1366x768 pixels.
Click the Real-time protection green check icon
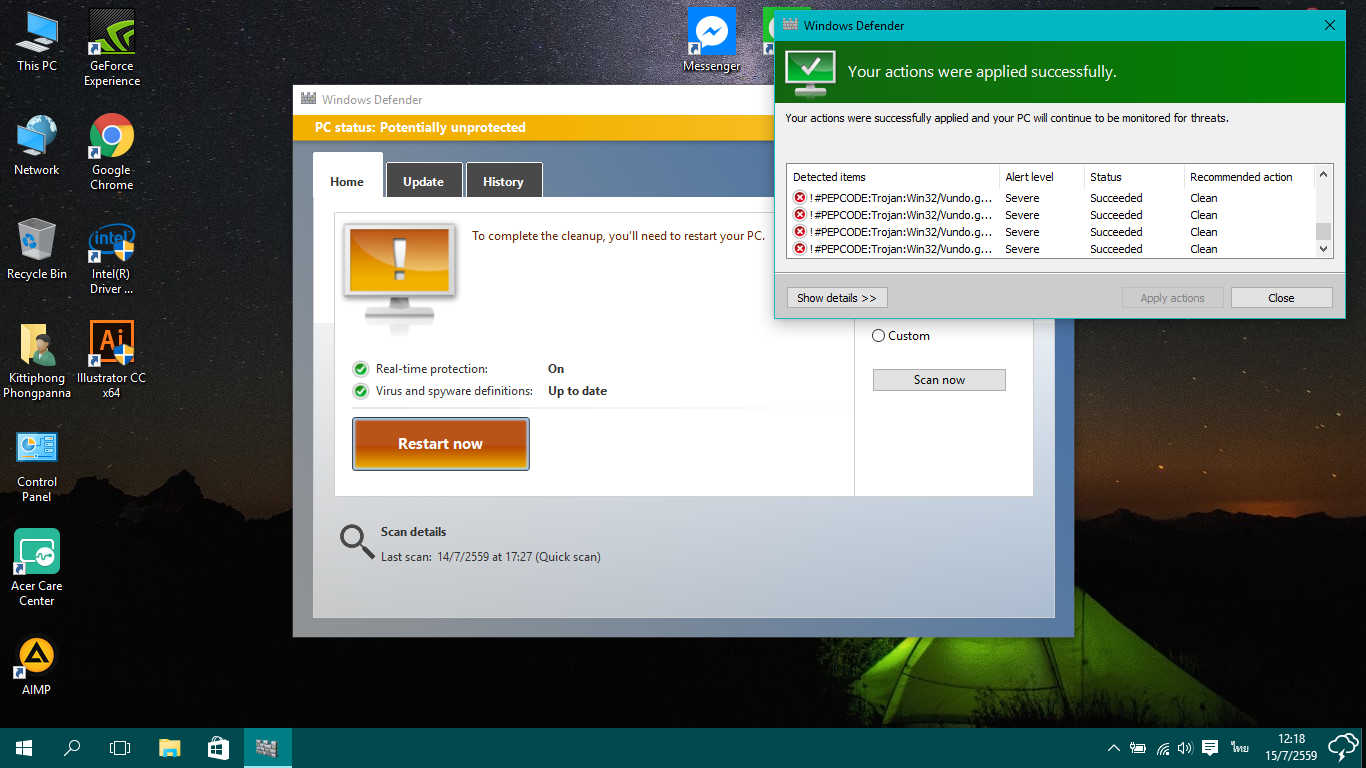(361, 369)
